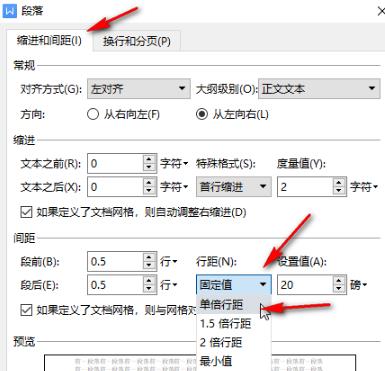This screenshot has width=385, height=371.
Task: Increase 文本之前 value with up spinner
Action: pos(149,159)
